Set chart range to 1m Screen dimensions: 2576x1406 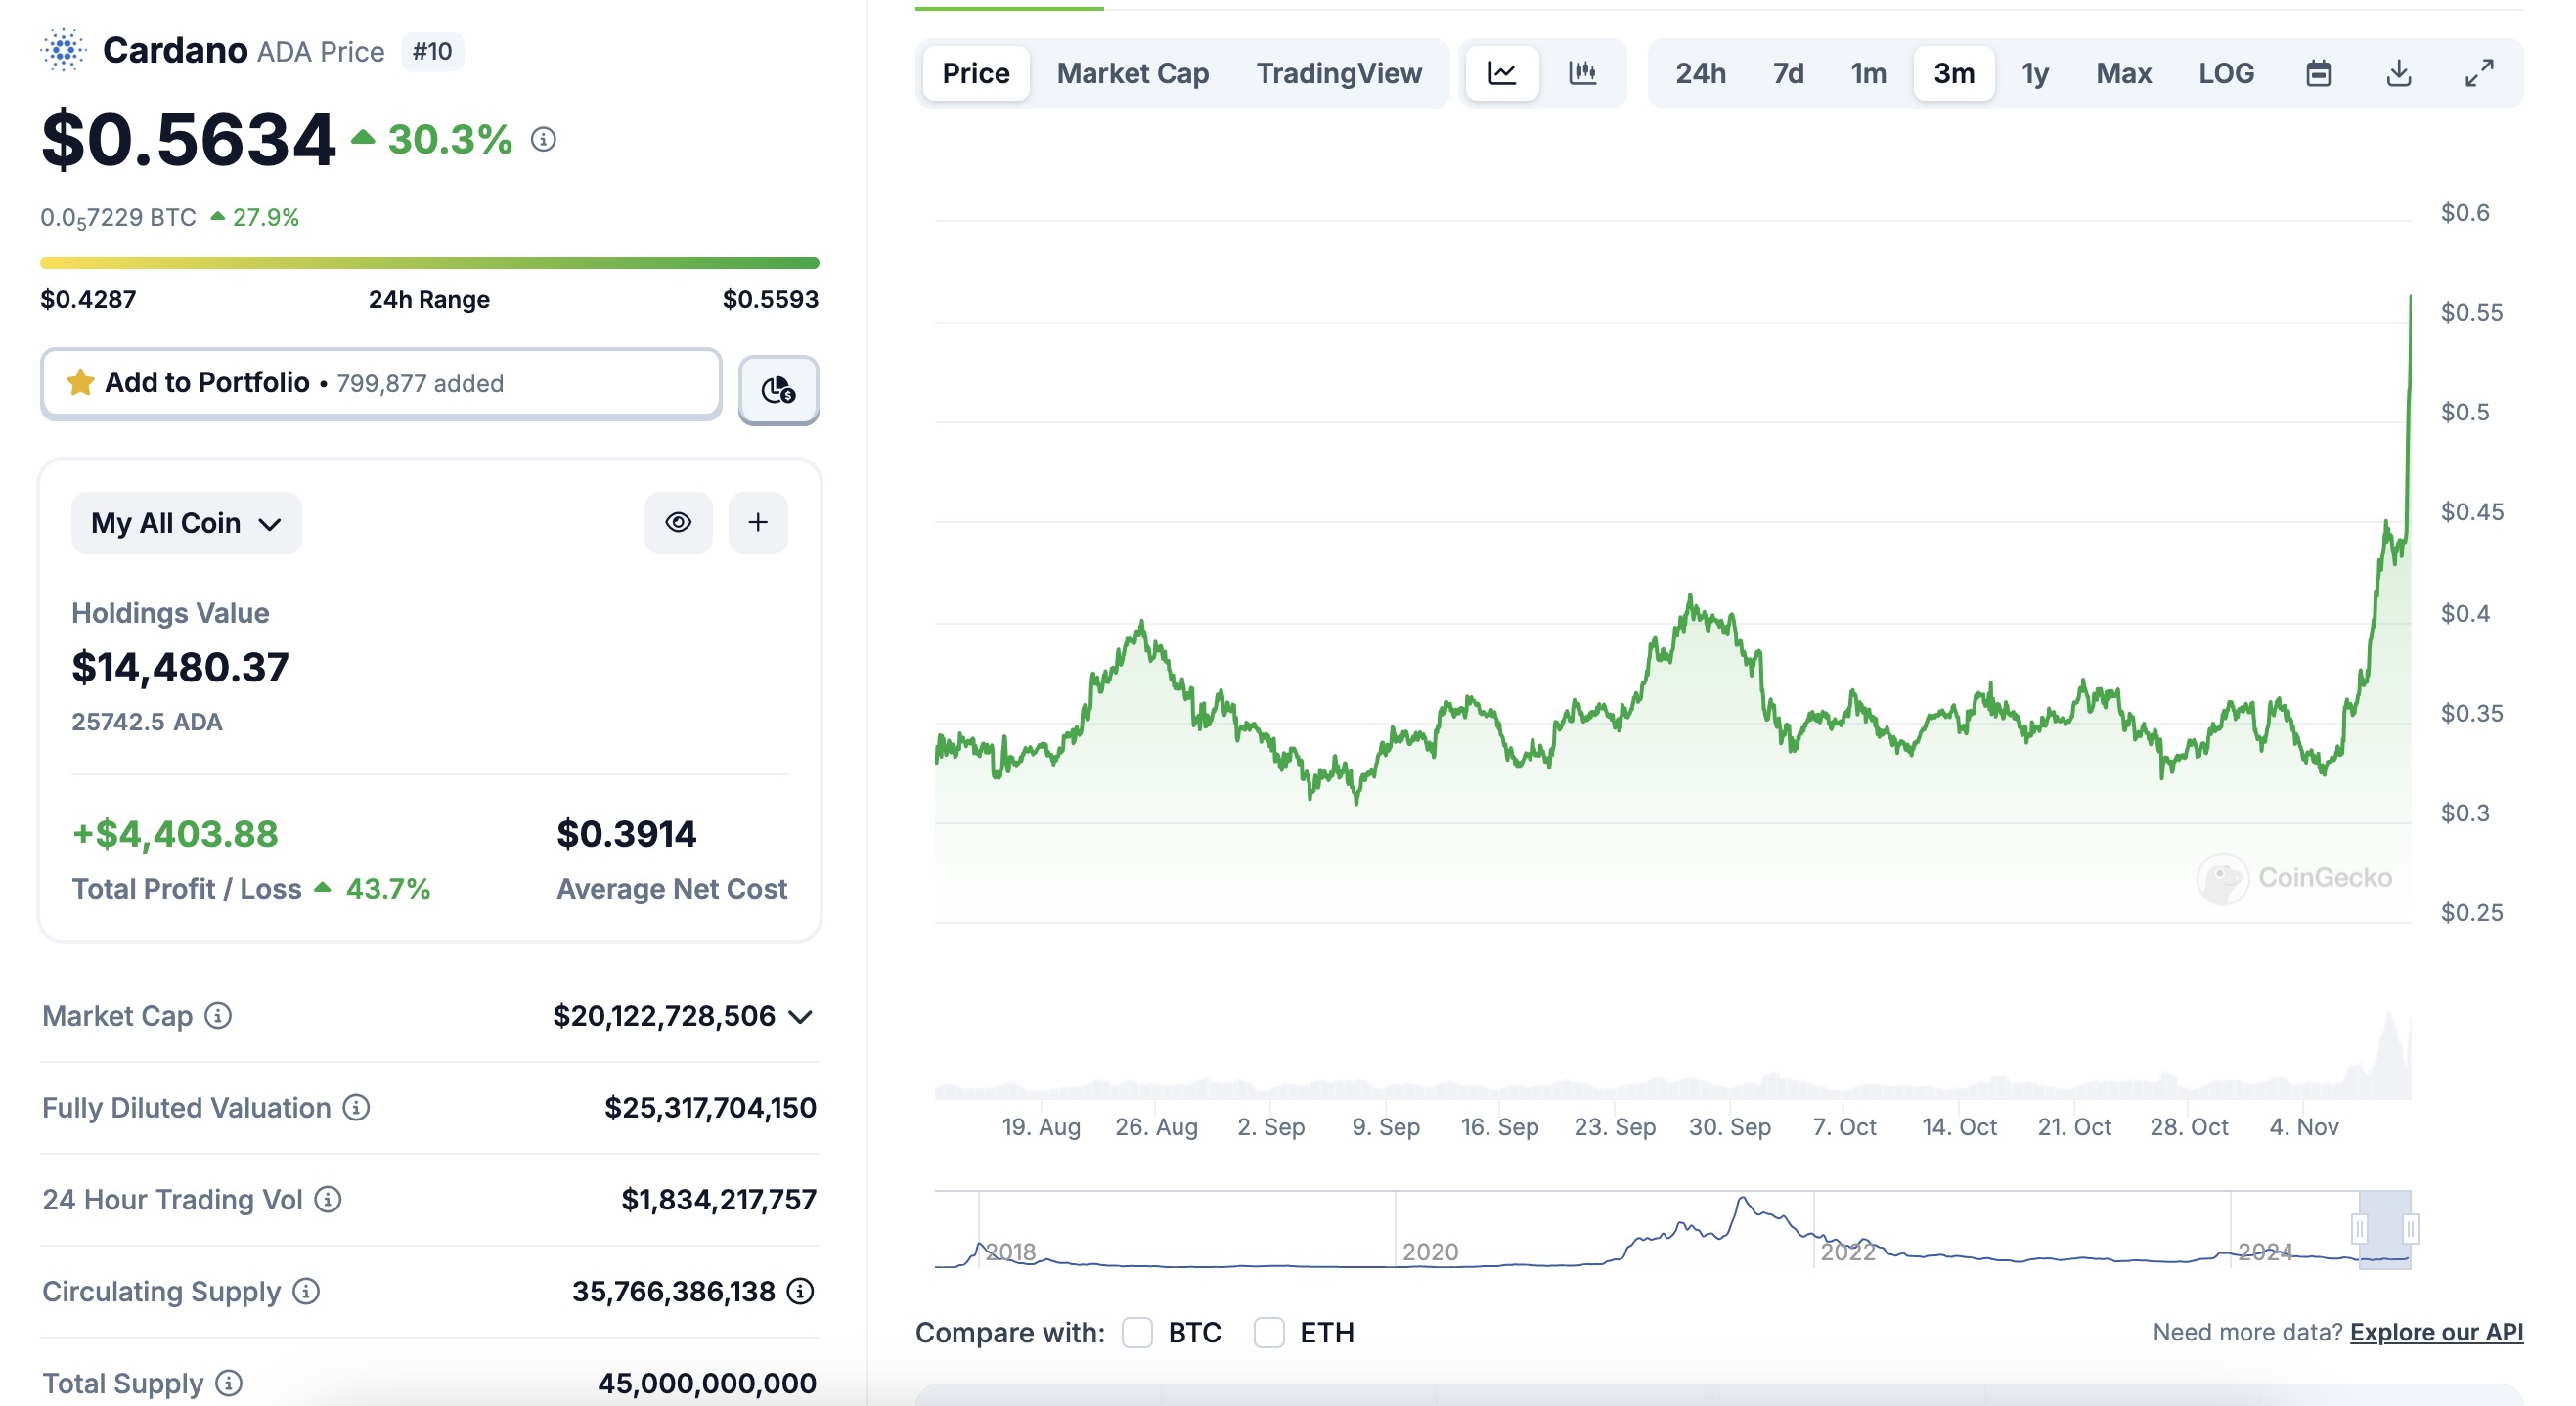(1868, 73)
